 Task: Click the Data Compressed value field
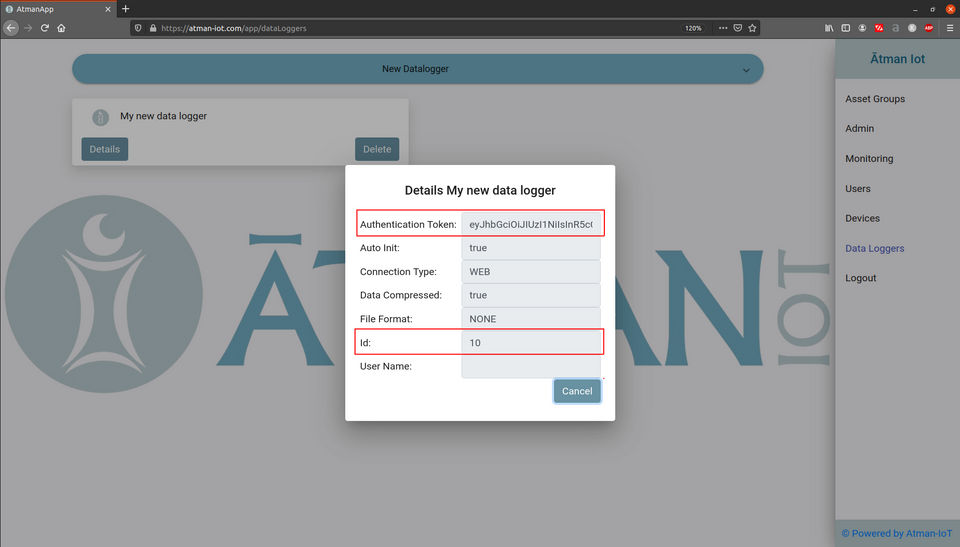[531, 295]
